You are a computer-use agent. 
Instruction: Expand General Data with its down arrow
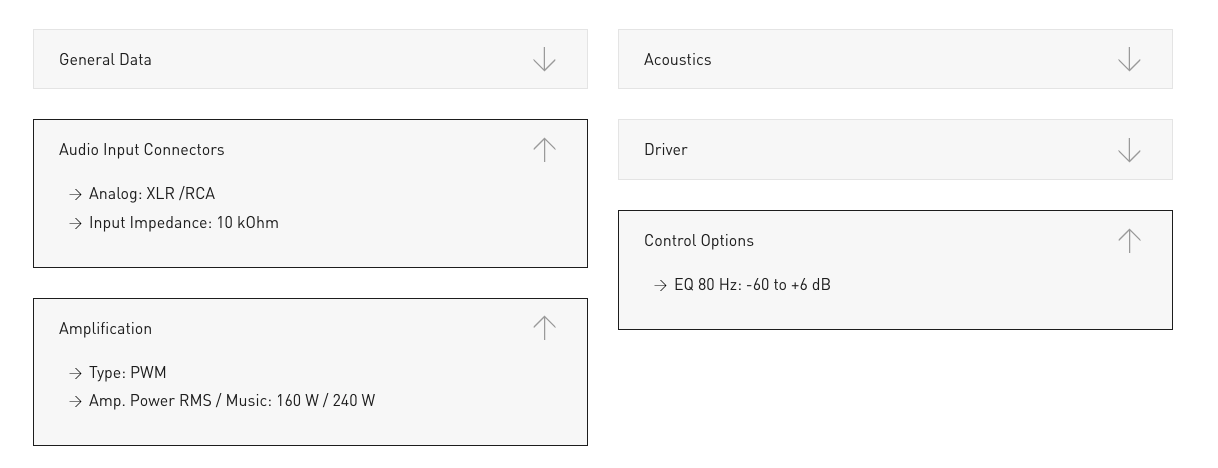coord(544,60)
